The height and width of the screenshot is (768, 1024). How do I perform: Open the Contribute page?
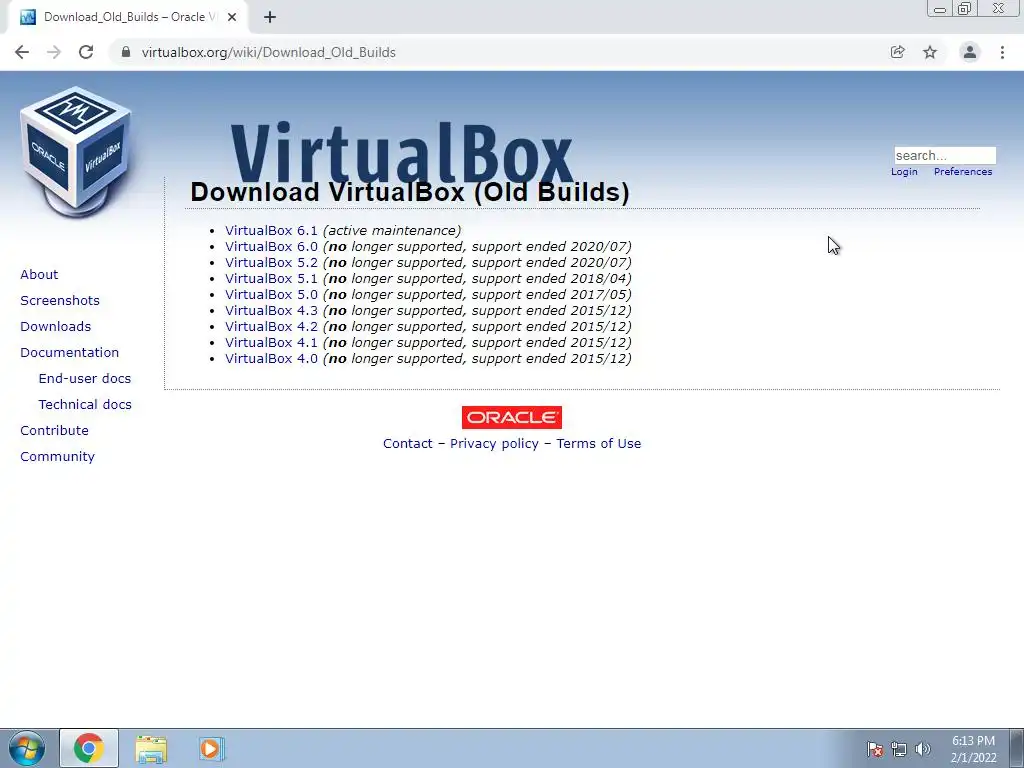(54, 430)
